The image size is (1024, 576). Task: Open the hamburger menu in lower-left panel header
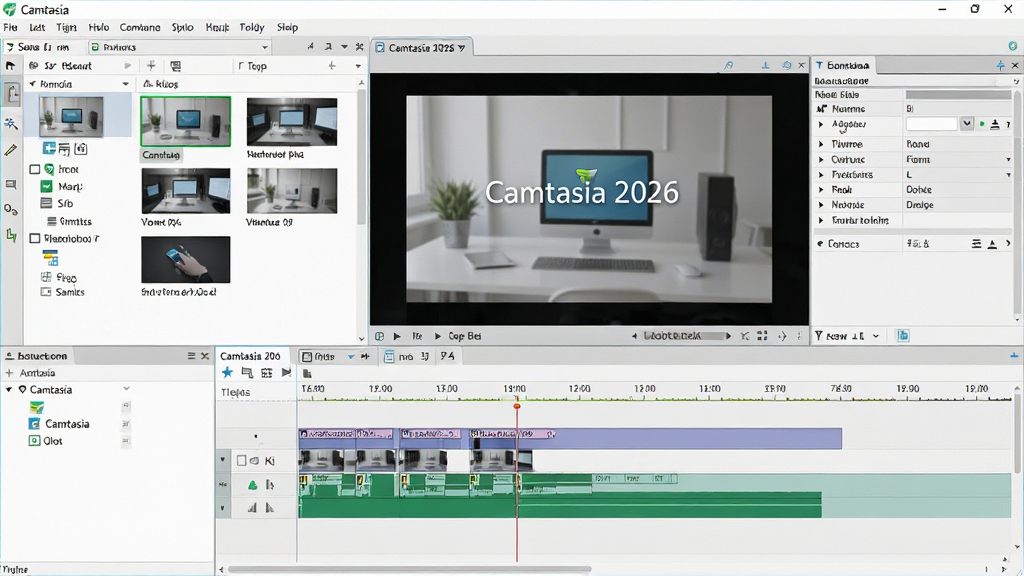tap(191, 356)
